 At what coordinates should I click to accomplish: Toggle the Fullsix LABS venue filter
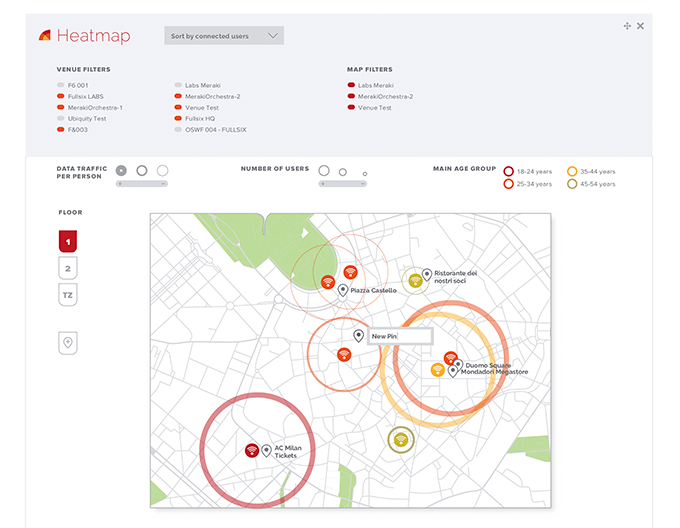[62, 96]
